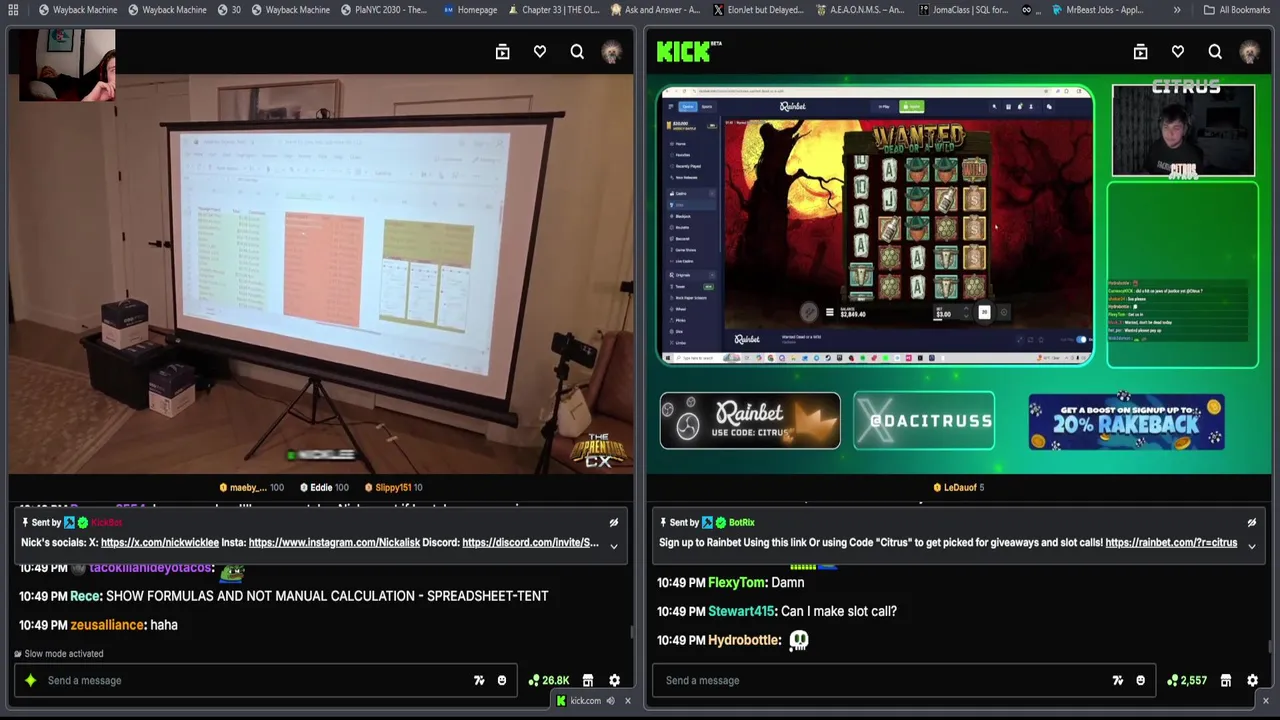This screenshot has height=720, width=1280.
Task: Open Following heart icon in right pane
Action: coord(1178,52)
